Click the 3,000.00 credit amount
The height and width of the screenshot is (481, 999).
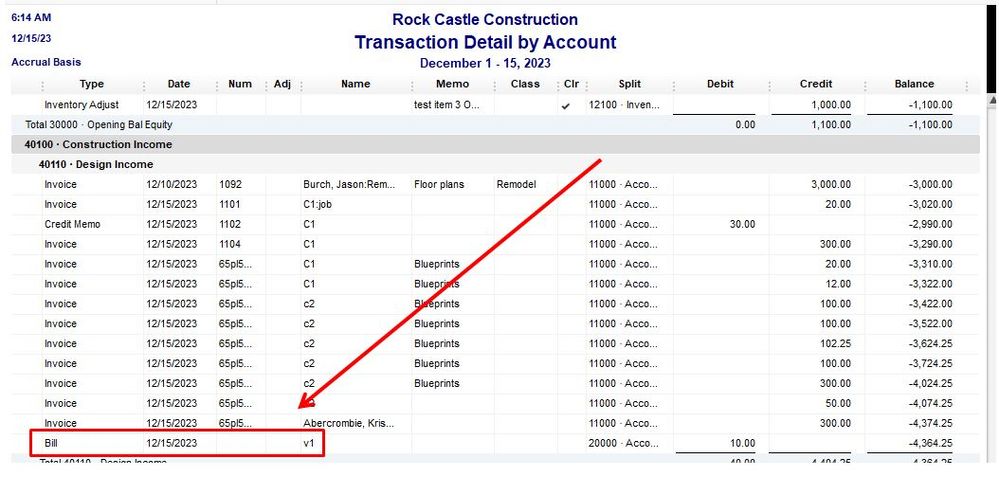tap(831, 184)
